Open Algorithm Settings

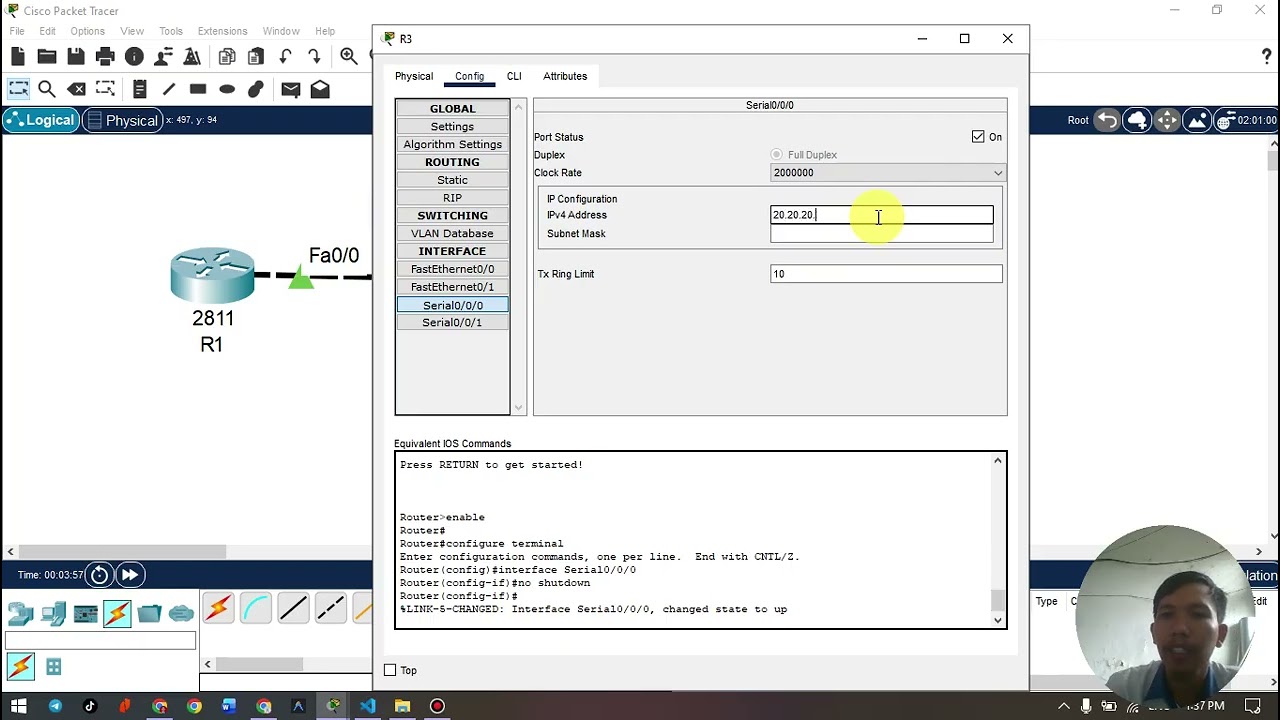pyautogui.click(x=452, y=144)
